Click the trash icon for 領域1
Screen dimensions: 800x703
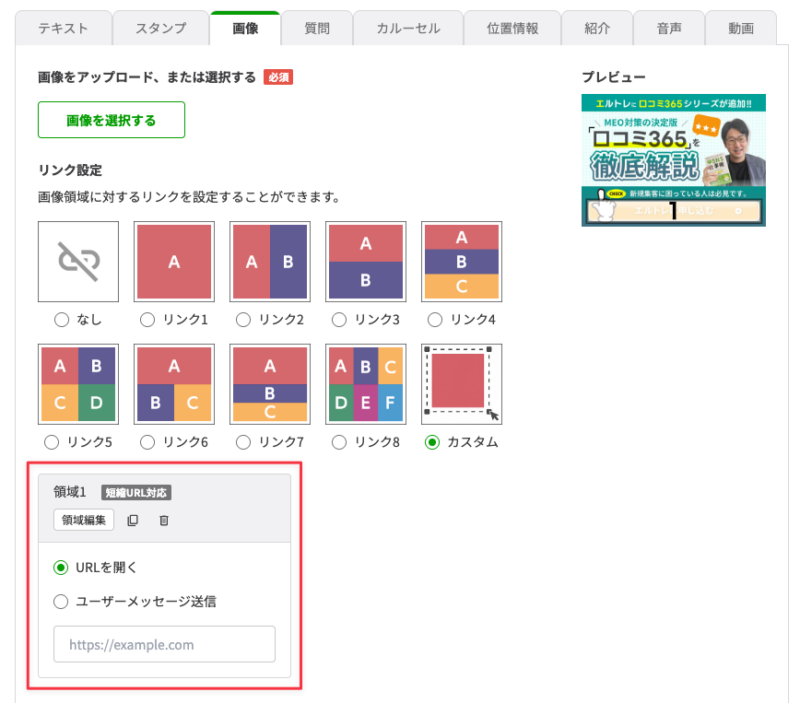[x=164, y=520]
